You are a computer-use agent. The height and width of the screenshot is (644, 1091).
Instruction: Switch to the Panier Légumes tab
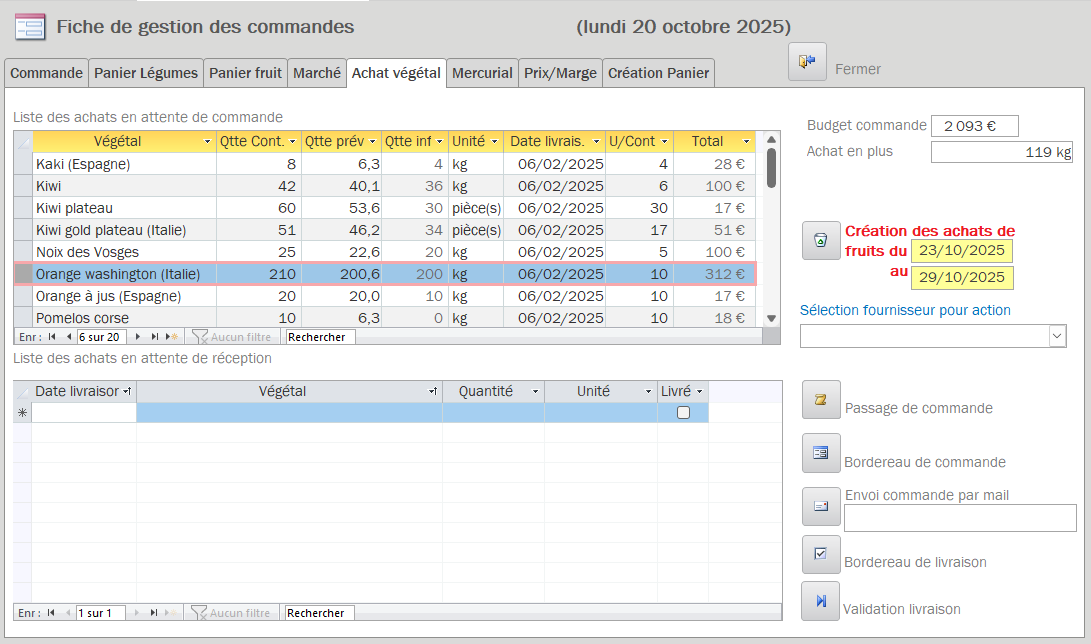coord(145,73)
